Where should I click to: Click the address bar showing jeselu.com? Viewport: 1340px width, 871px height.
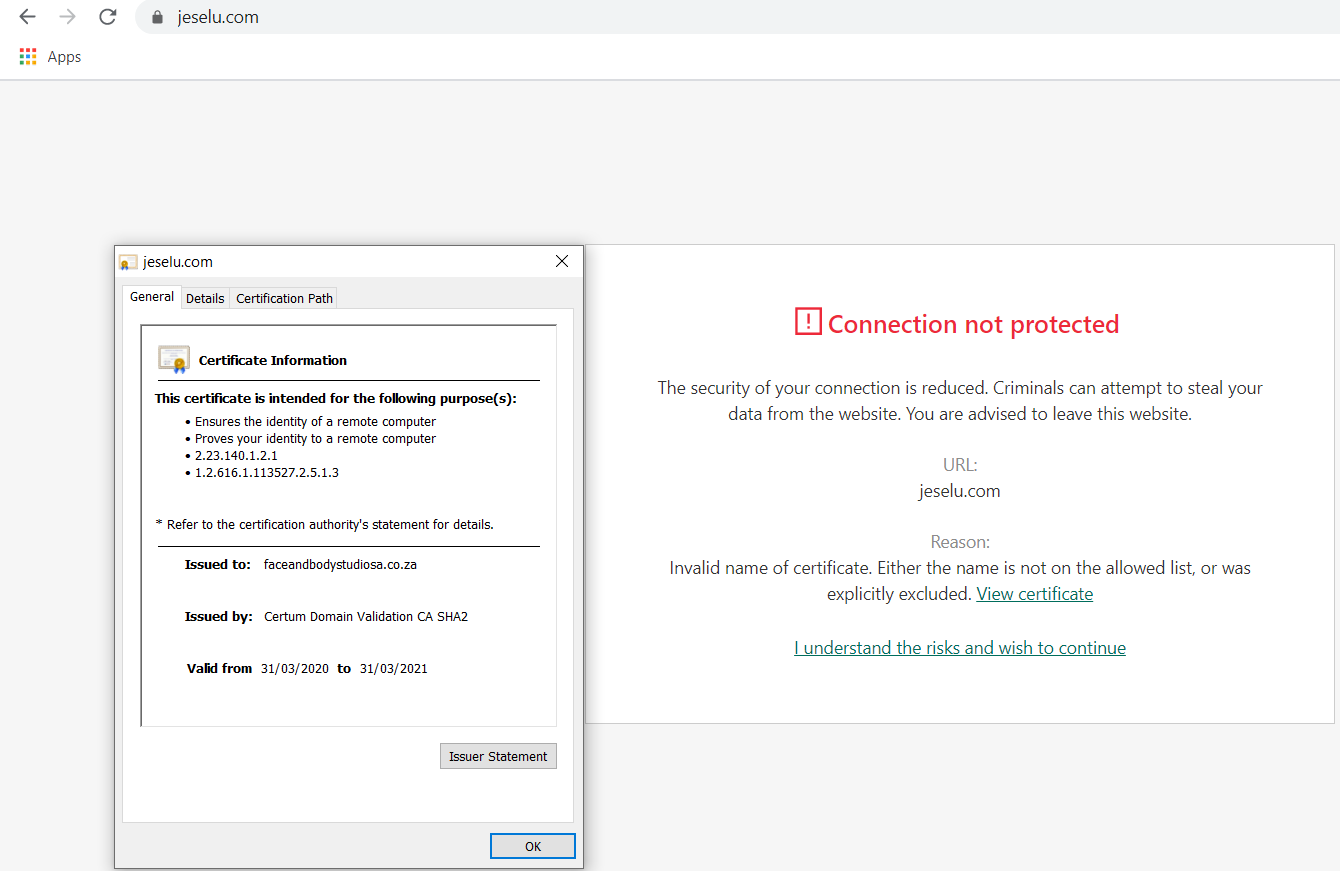pyautogui.click(x=600, y=17)
